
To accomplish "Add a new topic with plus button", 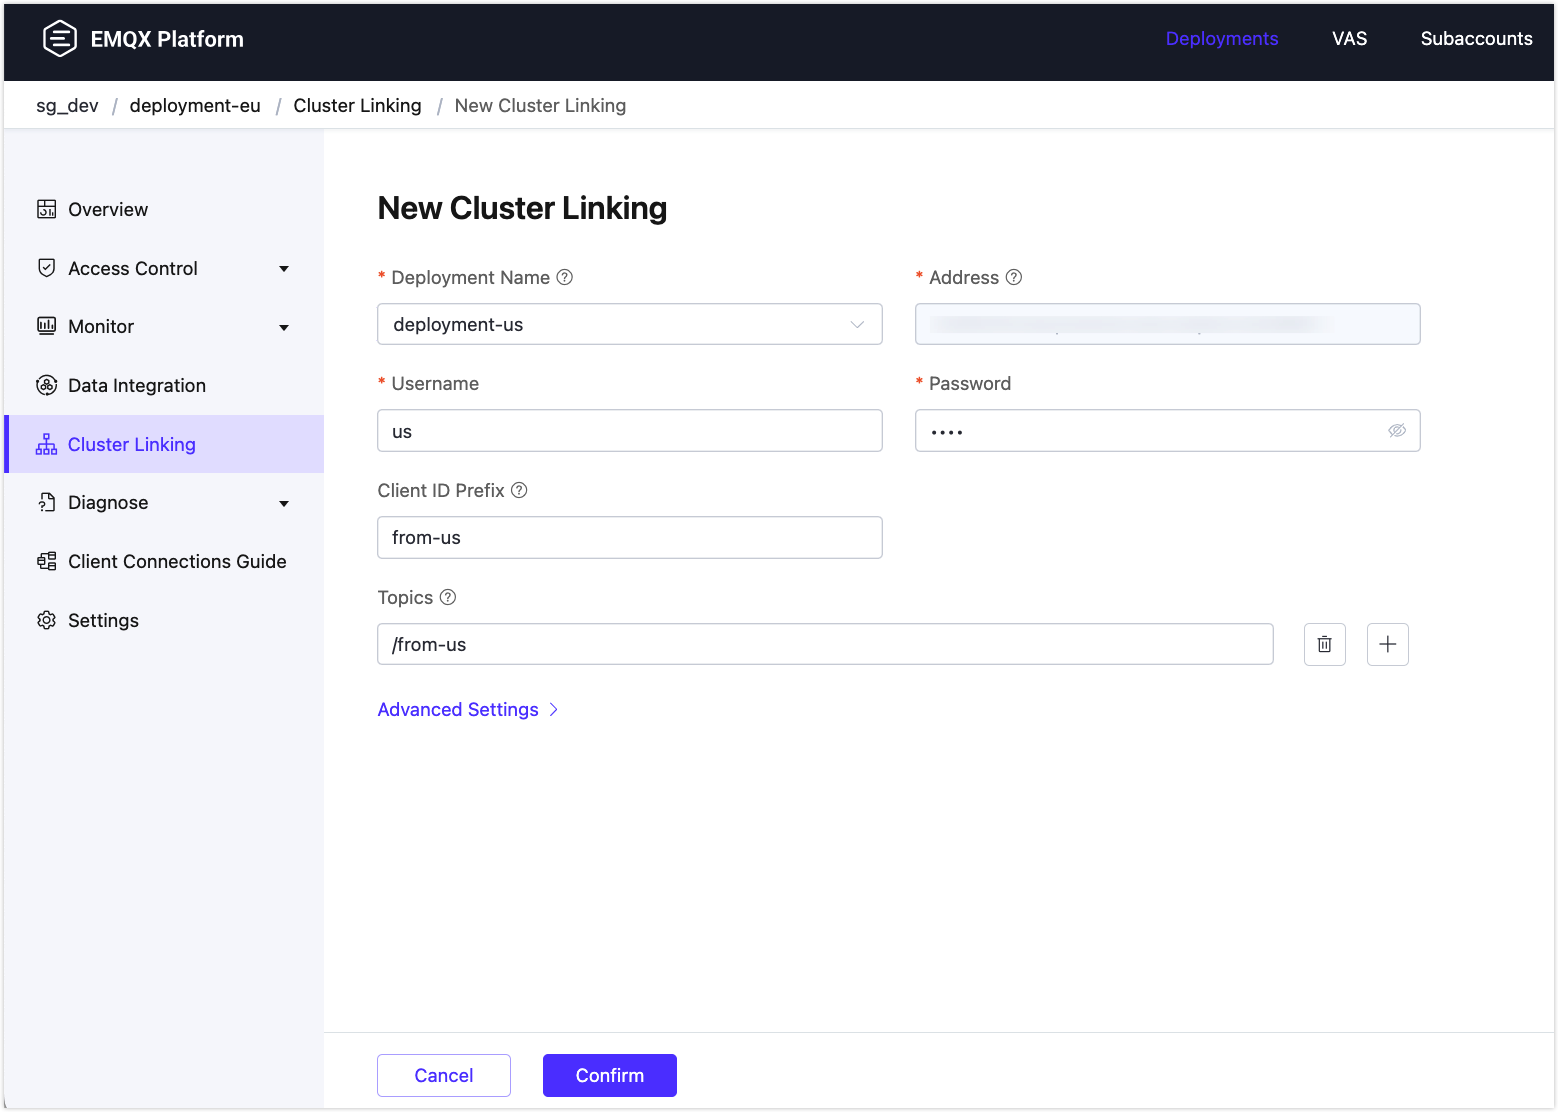I will (1388, 644).
